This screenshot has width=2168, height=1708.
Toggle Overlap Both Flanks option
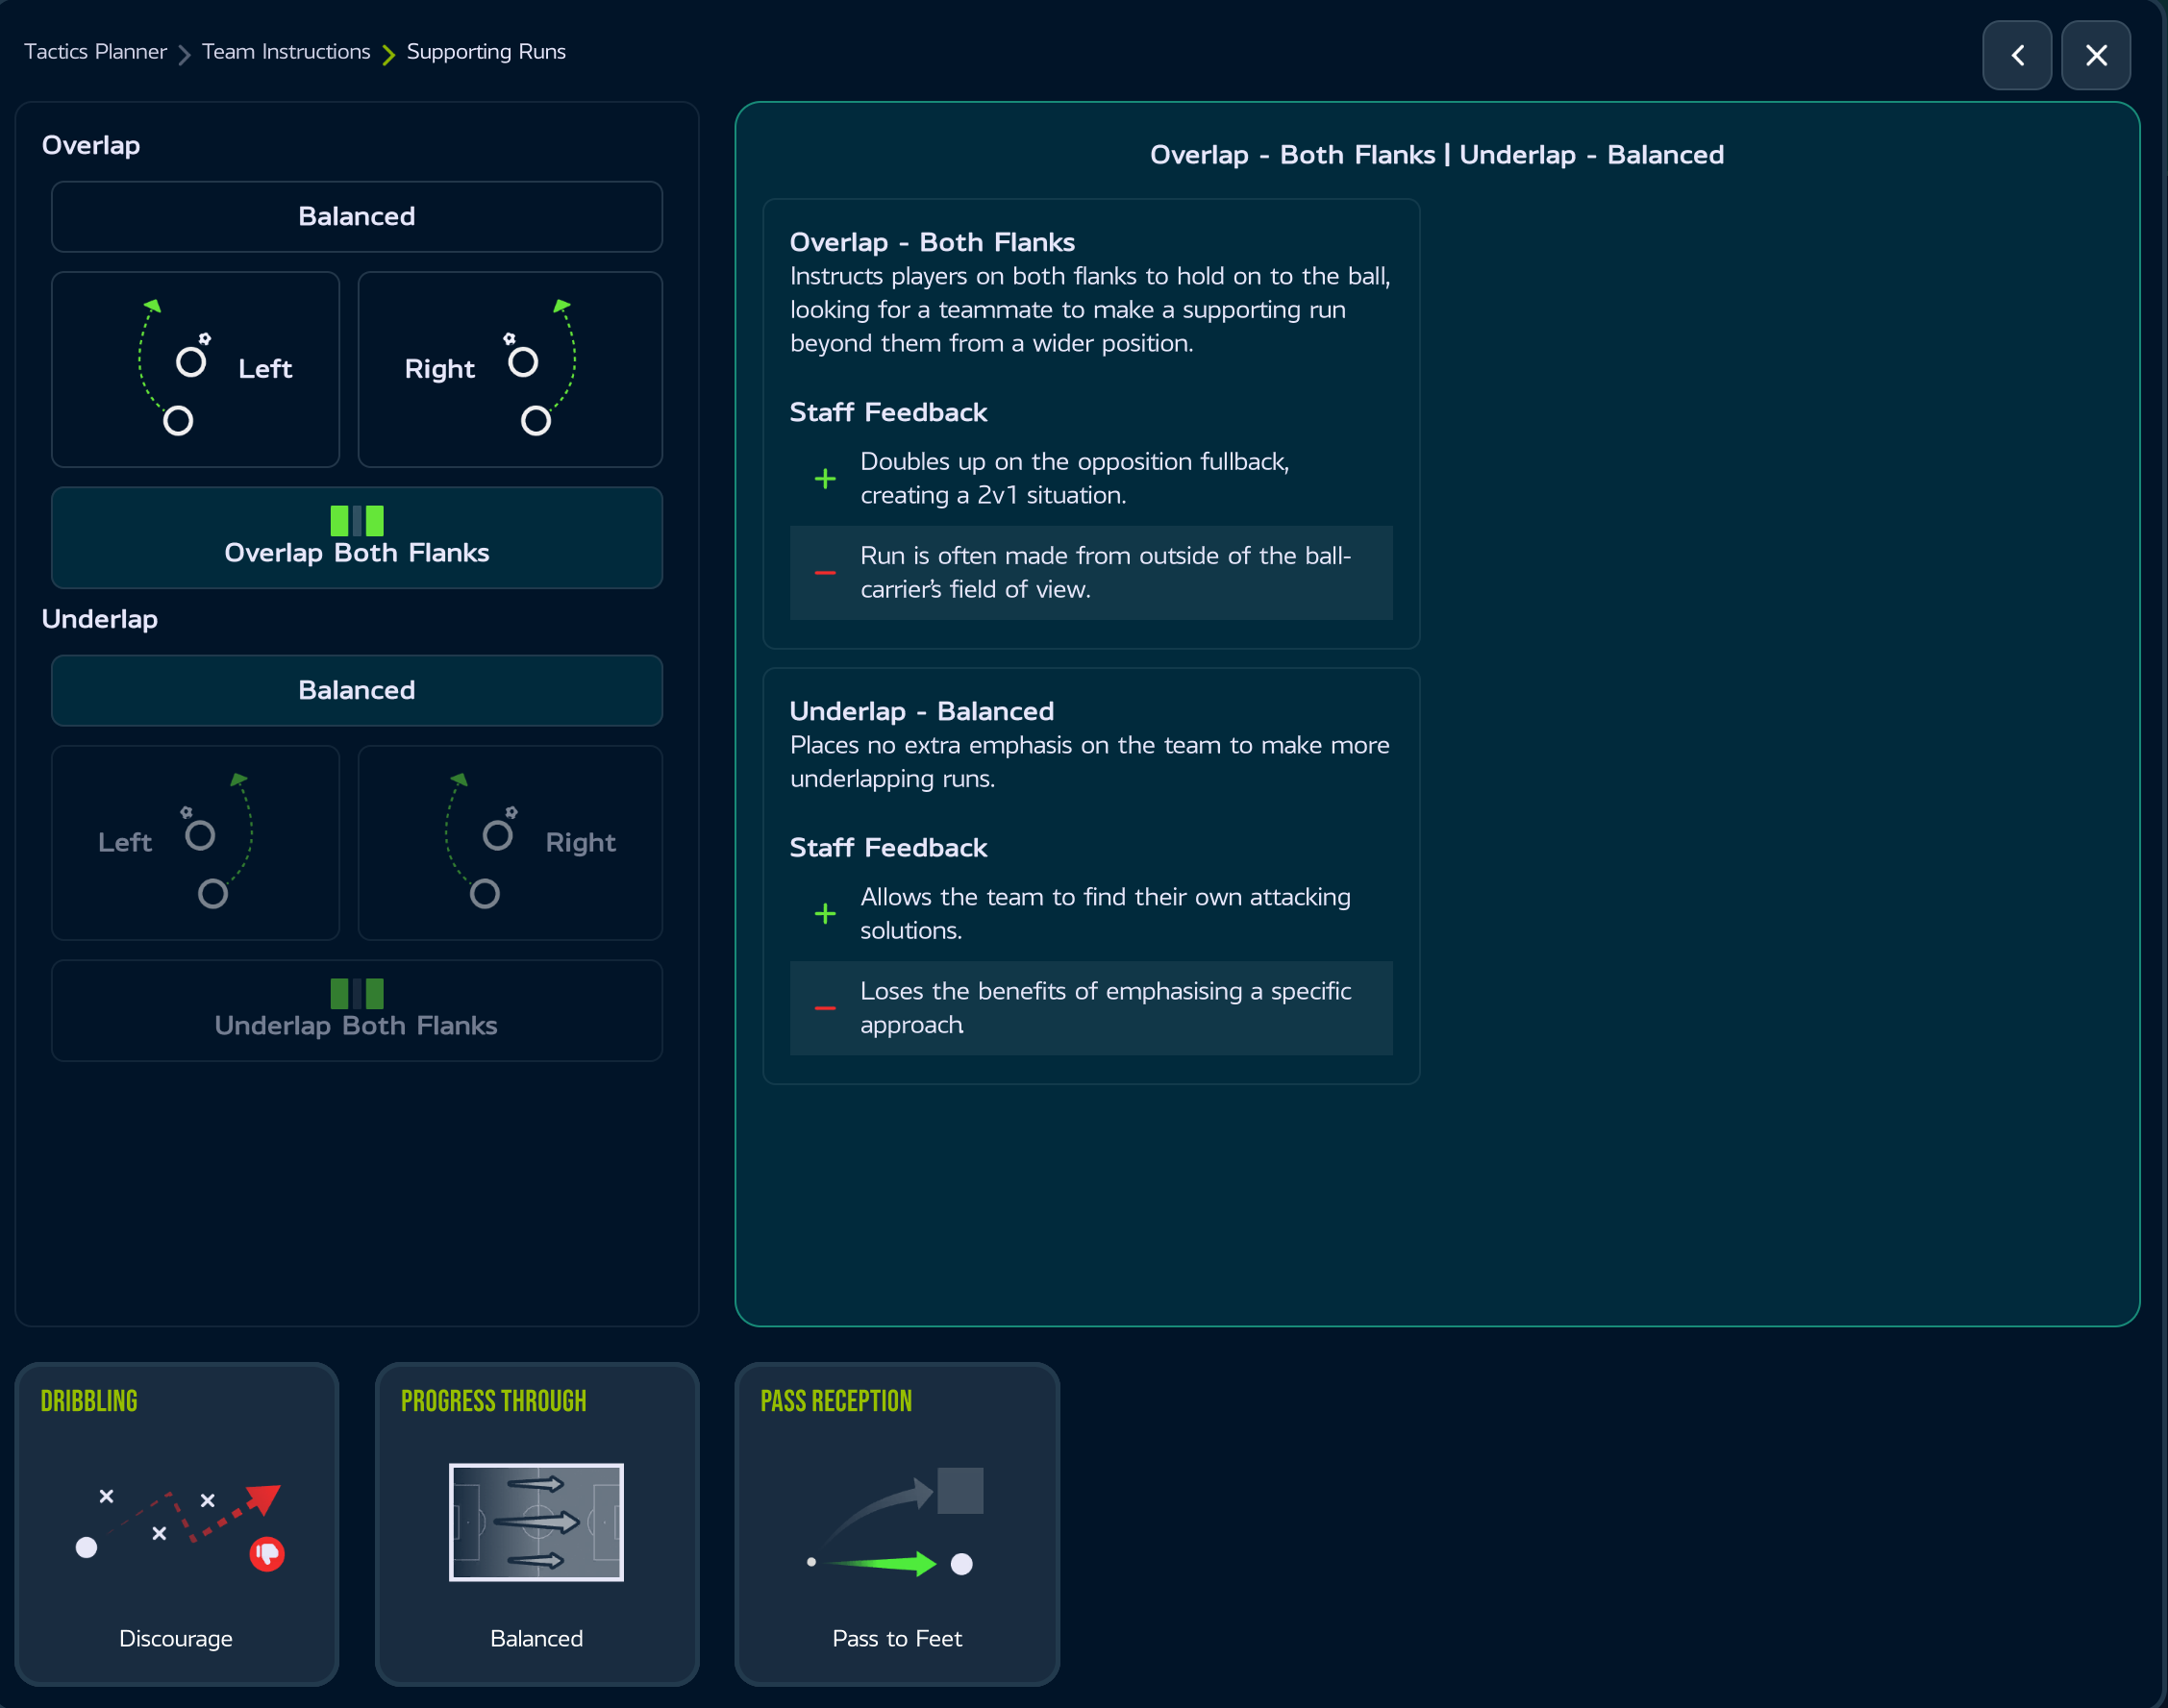point(357,538)
